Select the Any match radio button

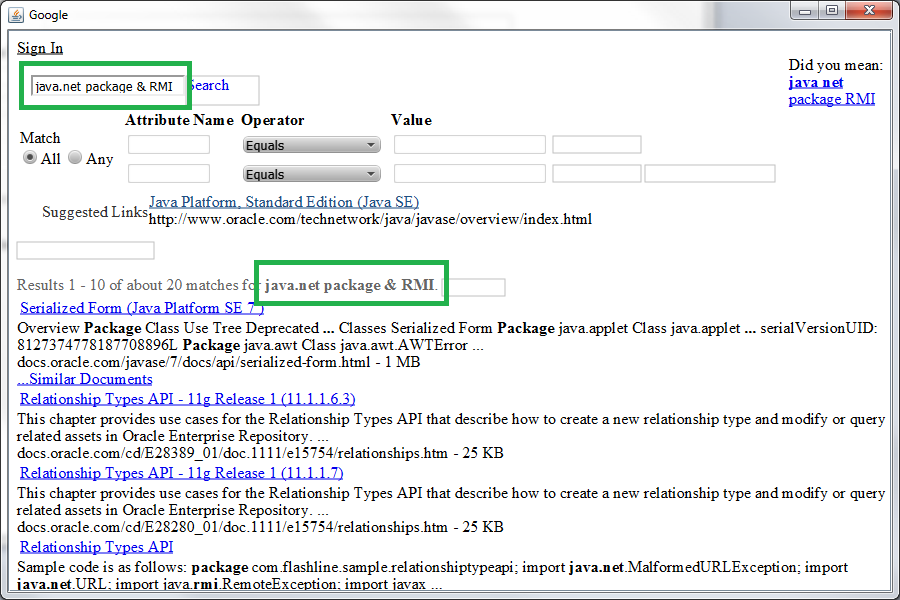point(75,157)
